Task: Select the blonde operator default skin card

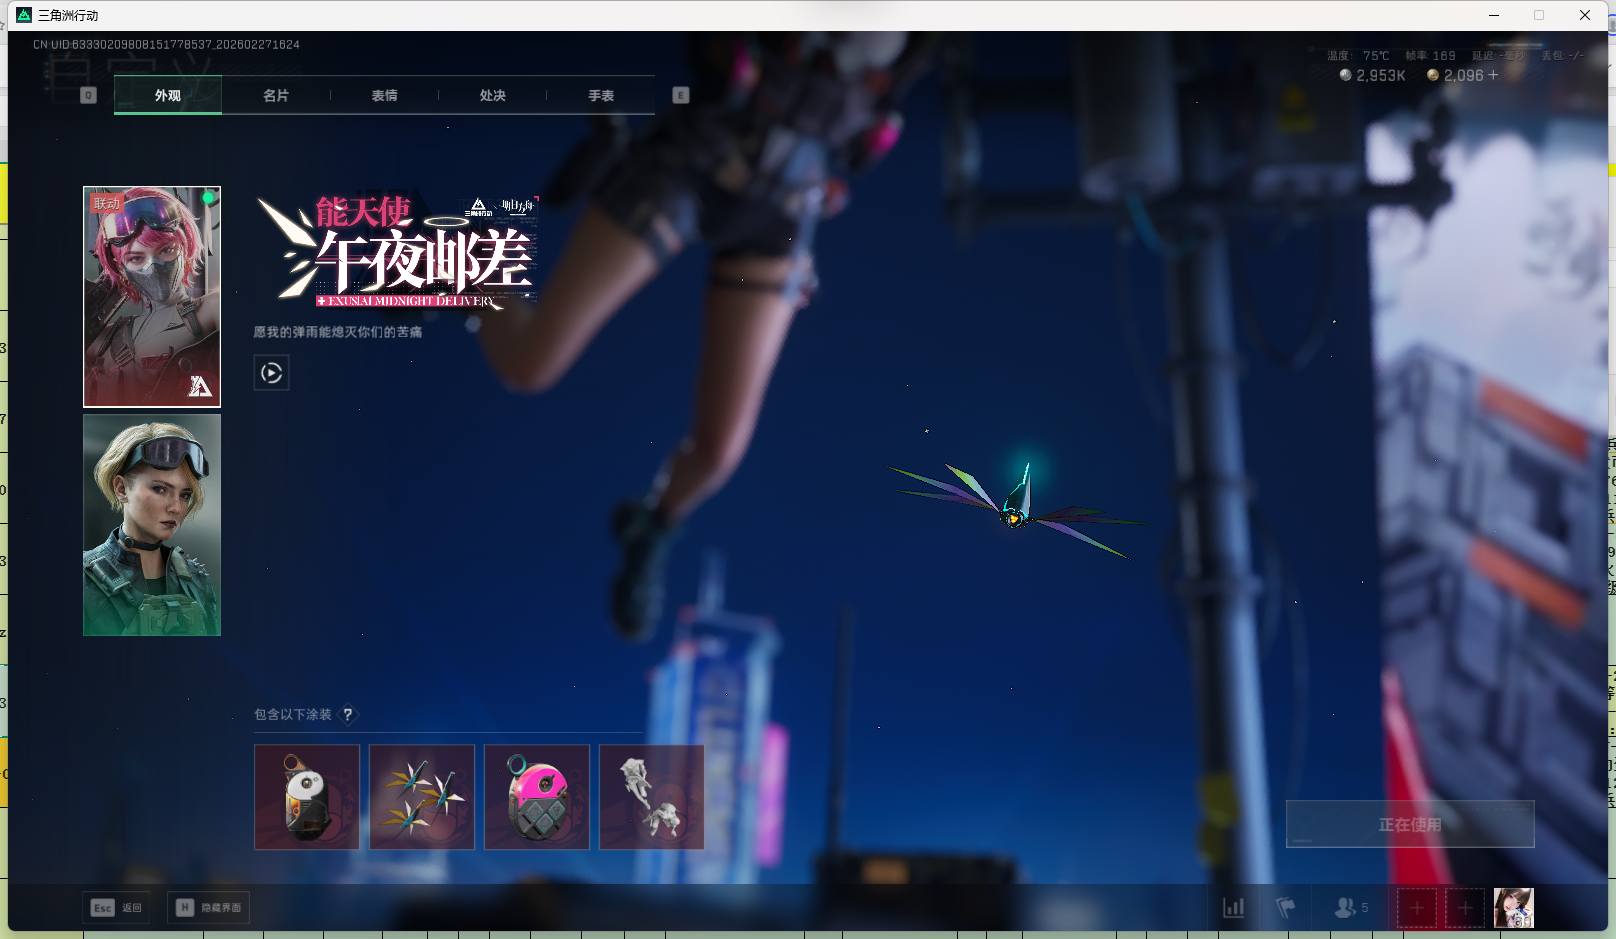Action: click(x=152, y=525)
